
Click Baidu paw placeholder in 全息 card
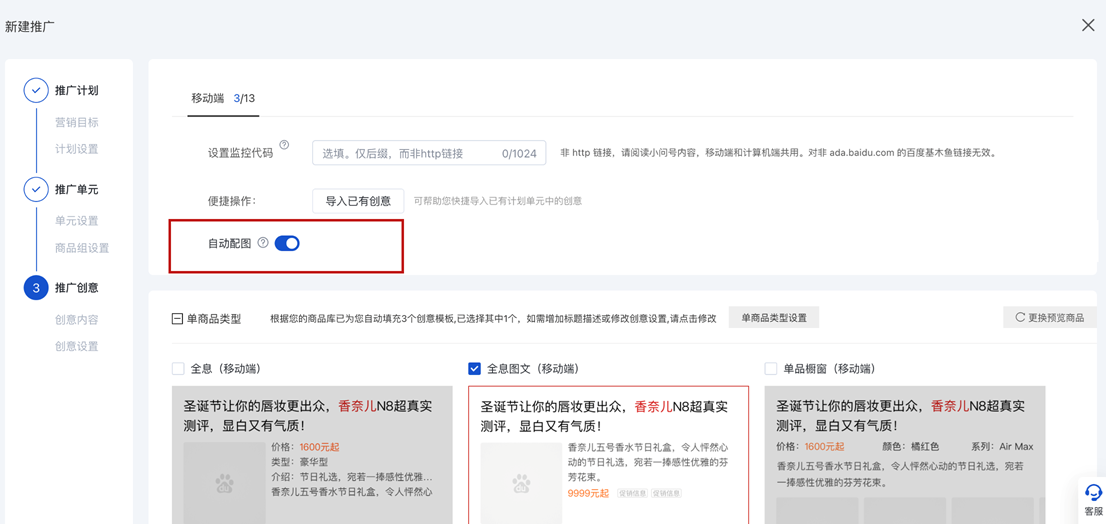(x=224, y=483)
